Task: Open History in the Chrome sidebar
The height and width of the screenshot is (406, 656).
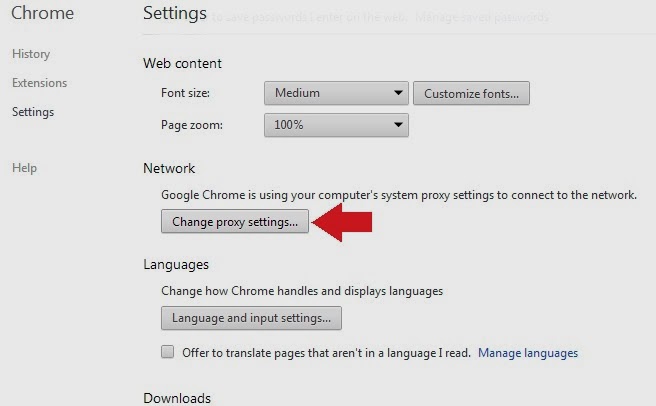Action: click(x=31, y=54)
